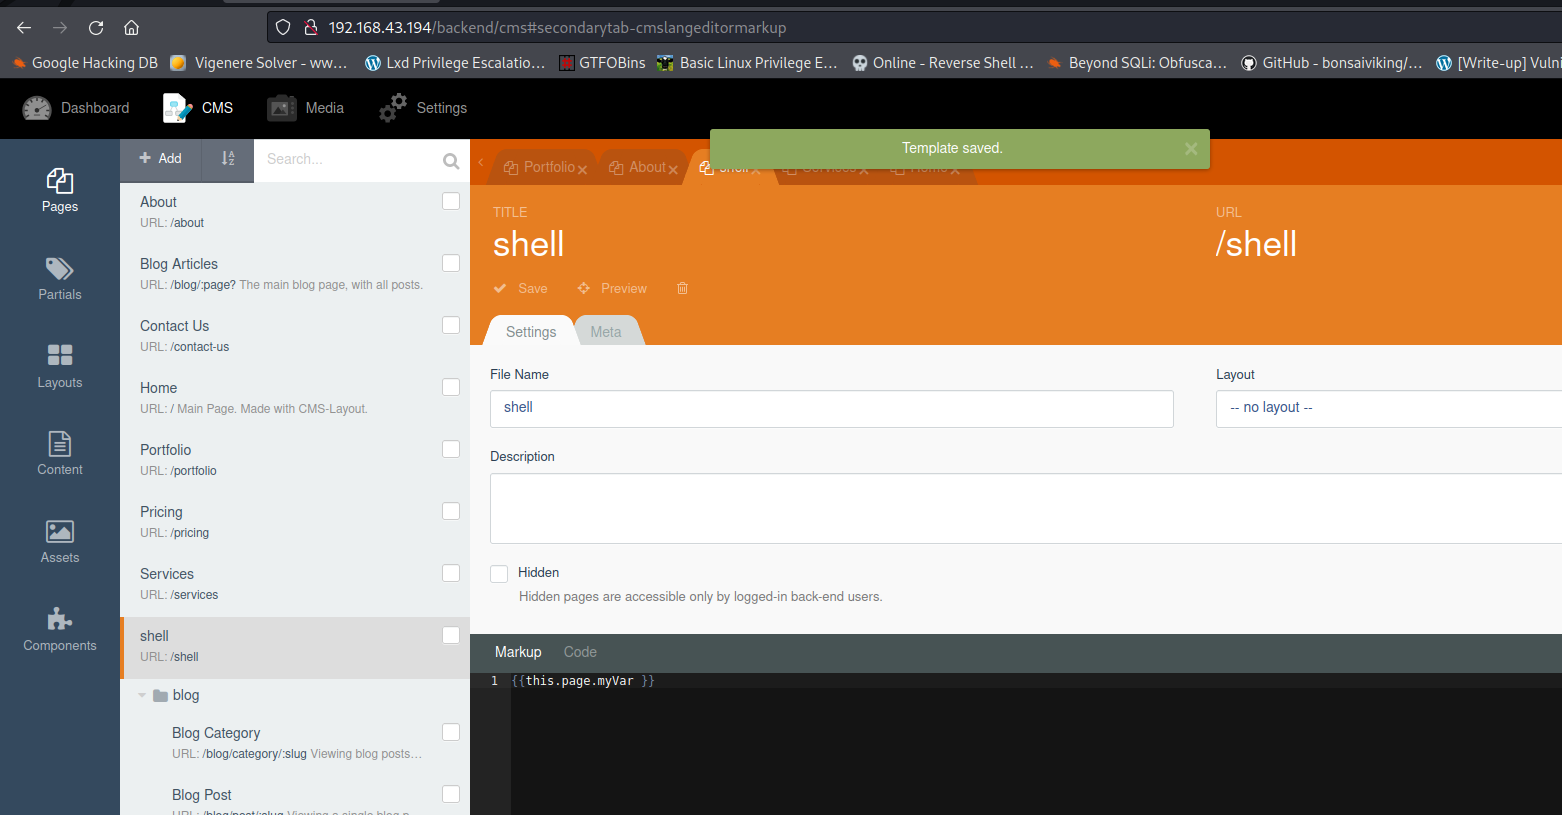Click the trash icon to delete page
The height and width of the screenshot is (815, 1562).
click(682, 288)
